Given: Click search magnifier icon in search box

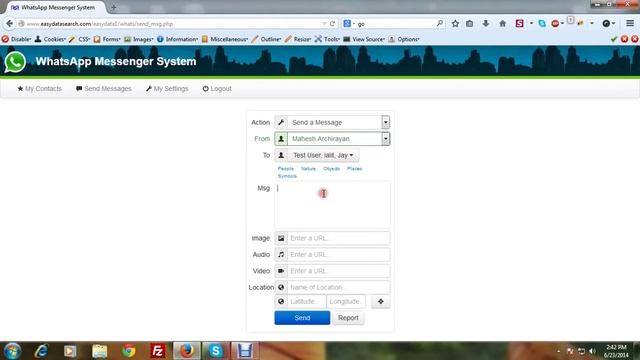Looking at the screenshot, I should click(x=440, y=24).
